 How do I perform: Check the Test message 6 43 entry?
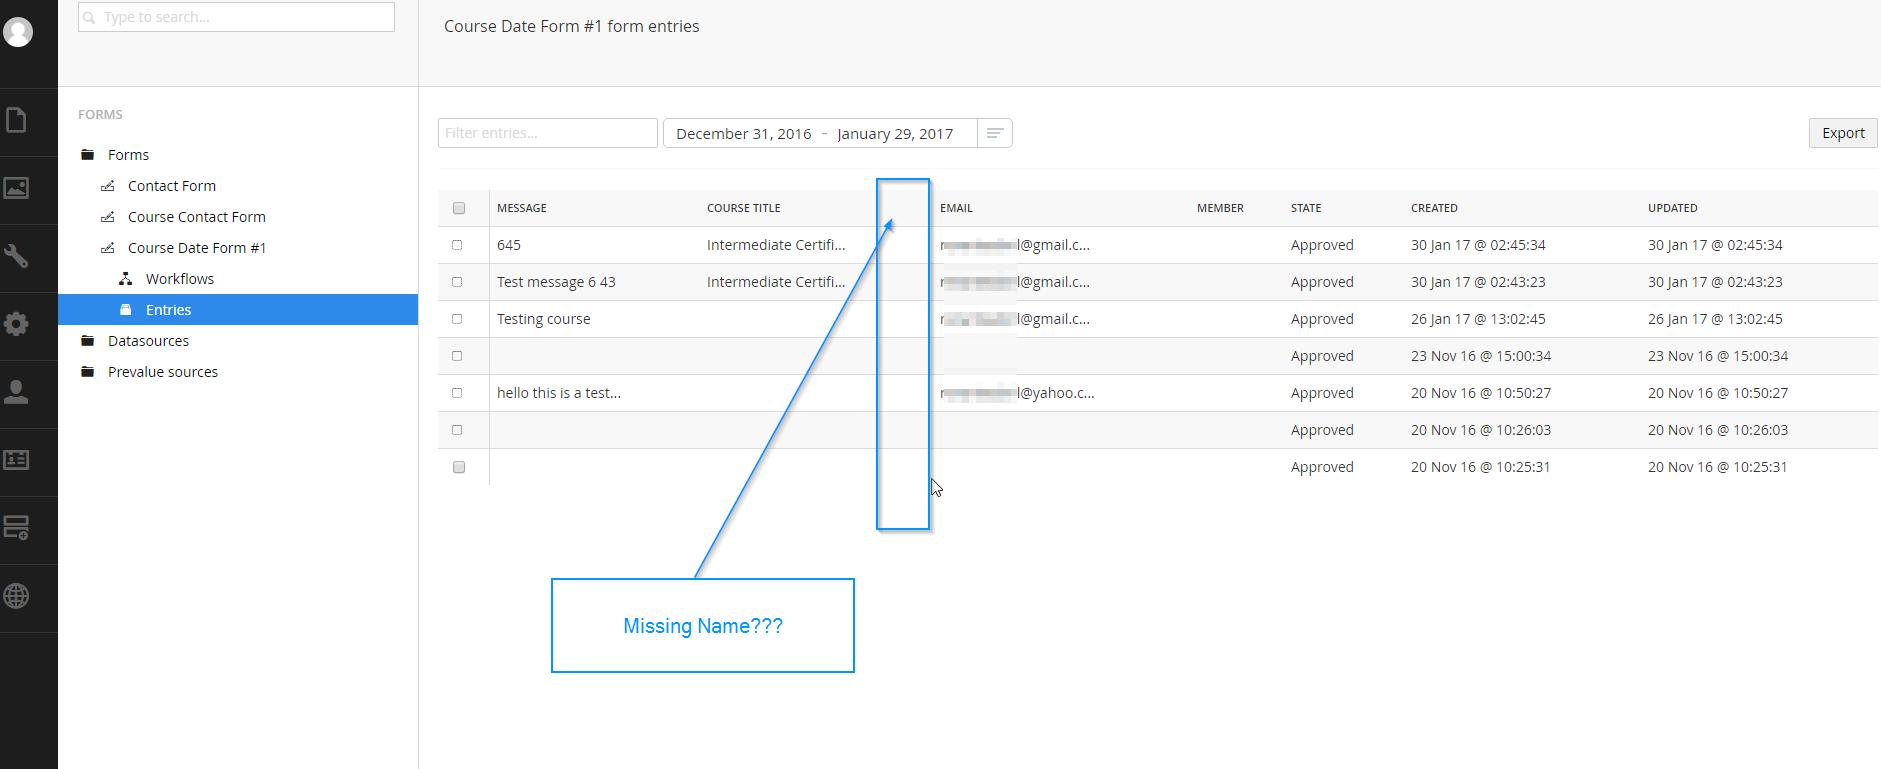click(x=457, y=282)
